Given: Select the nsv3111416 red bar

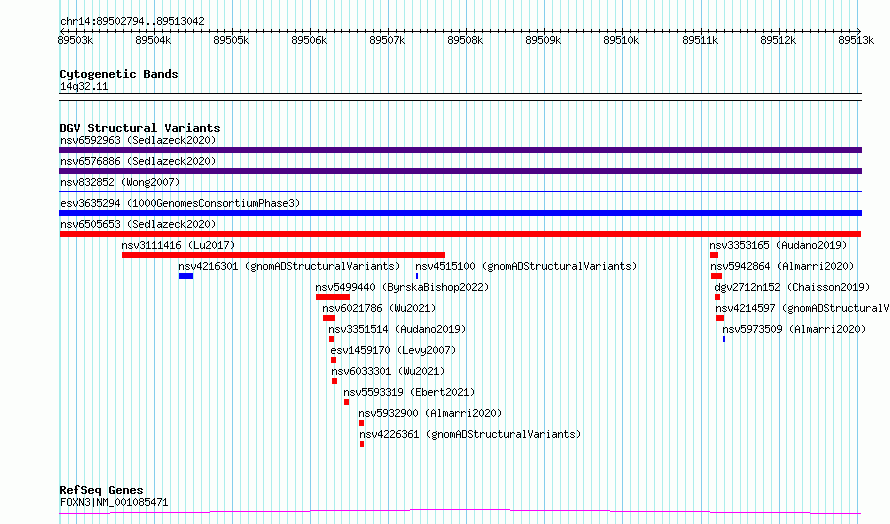Looking at the screenshot, I should (283, 255).
